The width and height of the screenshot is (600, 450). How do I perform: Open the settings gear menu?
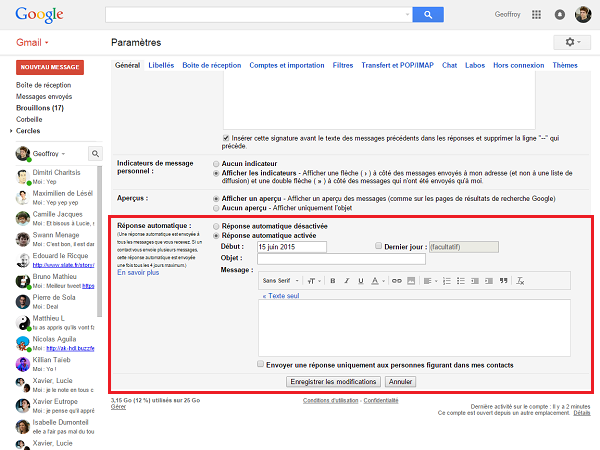point(572,42)
